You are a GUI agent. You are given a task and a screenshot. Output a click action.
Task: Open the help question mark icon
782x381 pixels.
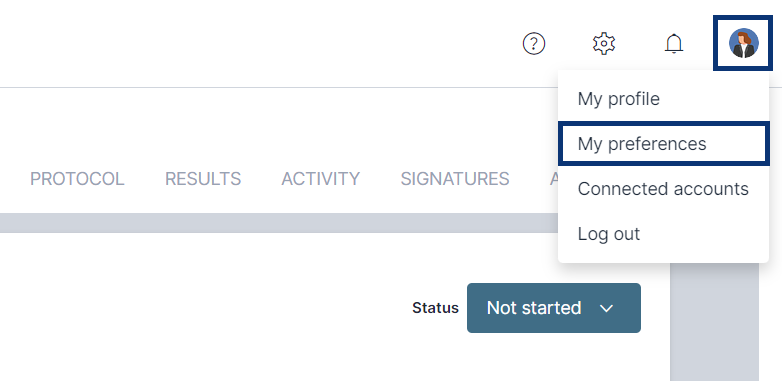534,44
